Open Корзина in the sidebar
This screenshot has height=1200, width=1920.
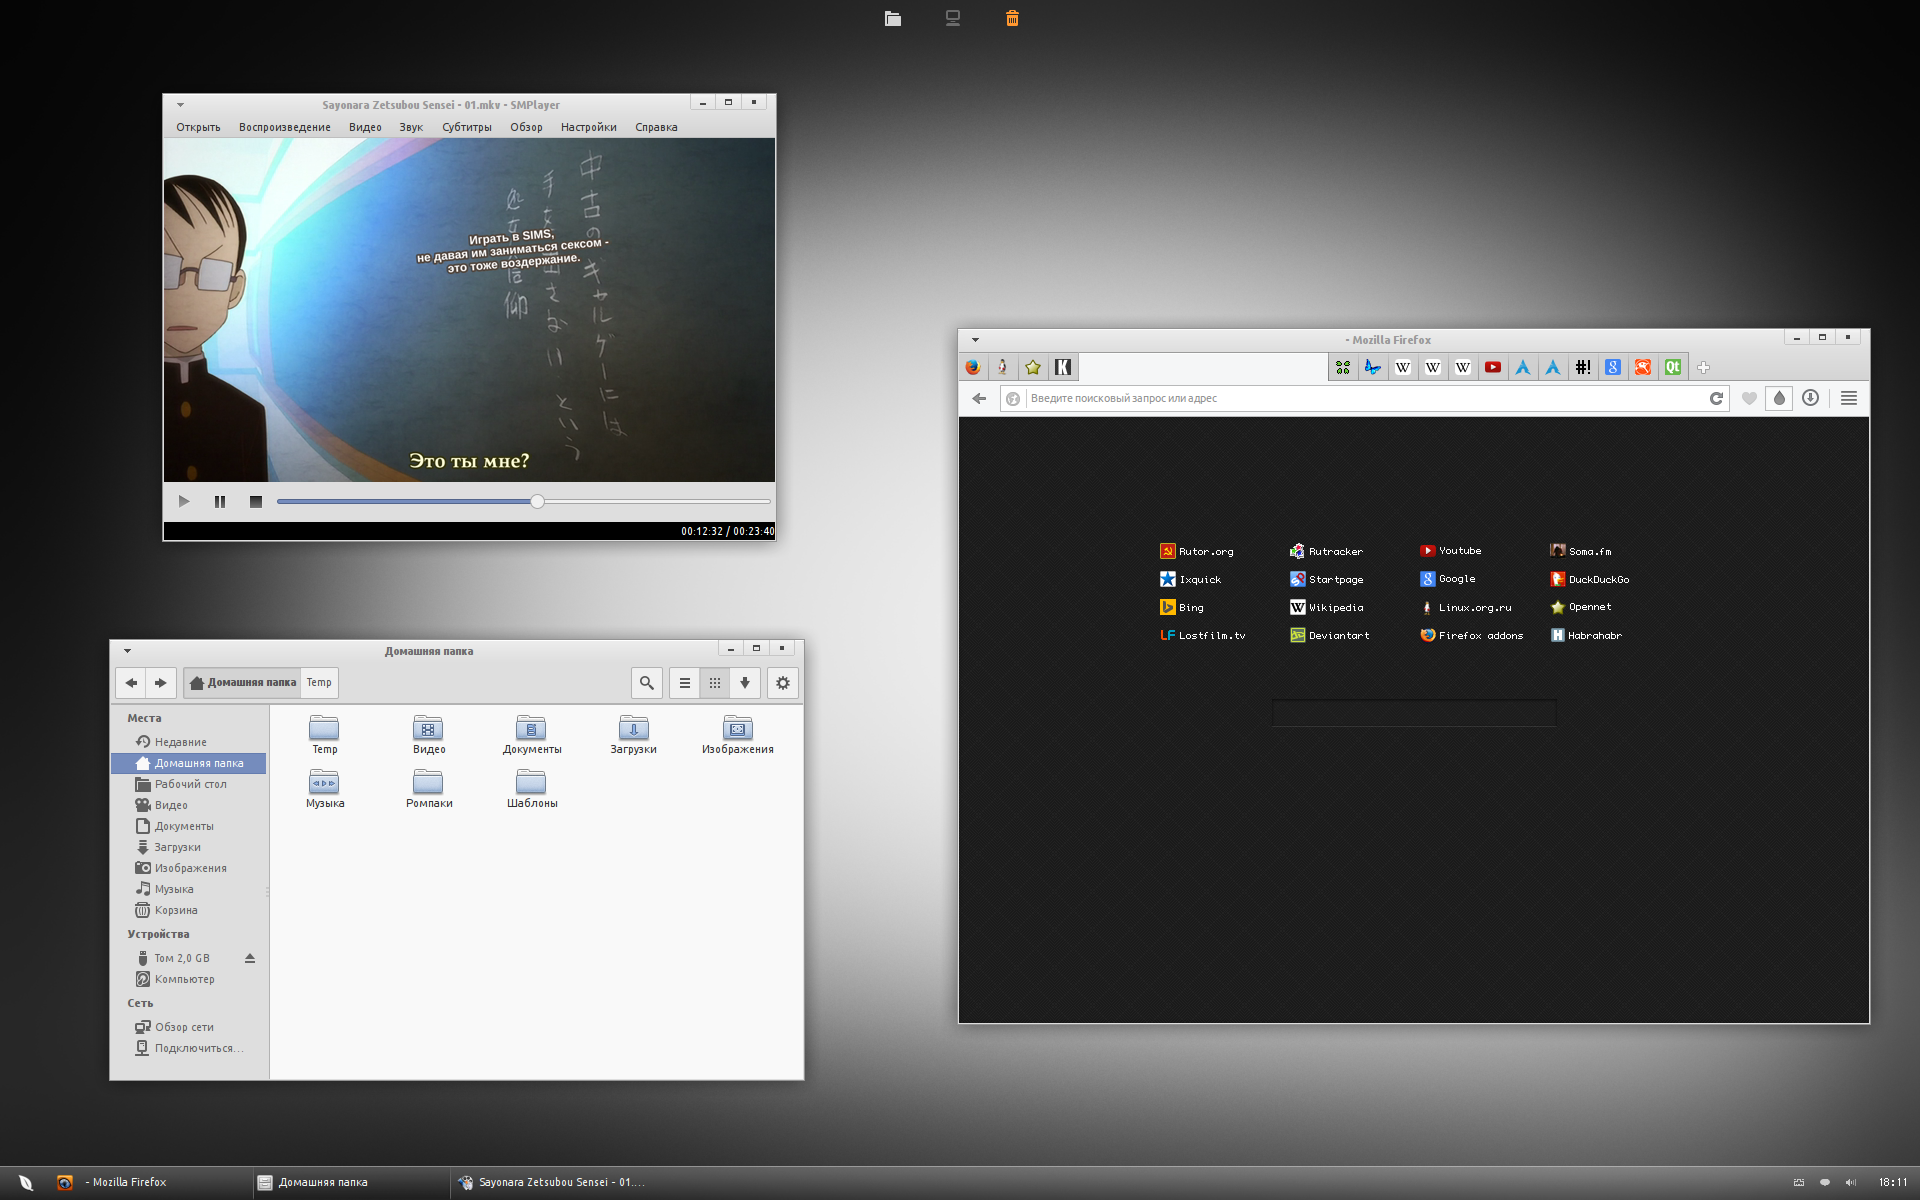[x=188, y=910]
